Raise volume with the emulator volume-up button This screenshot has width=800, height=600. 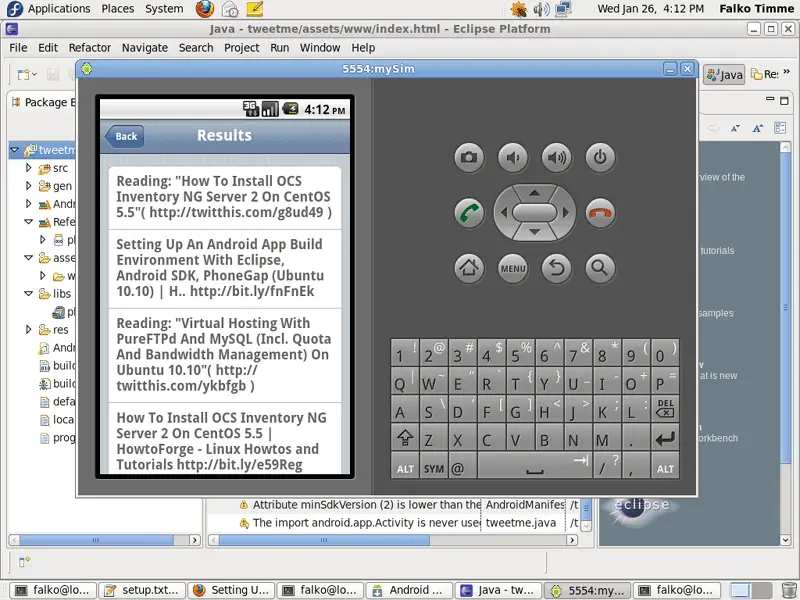(557, 158)
